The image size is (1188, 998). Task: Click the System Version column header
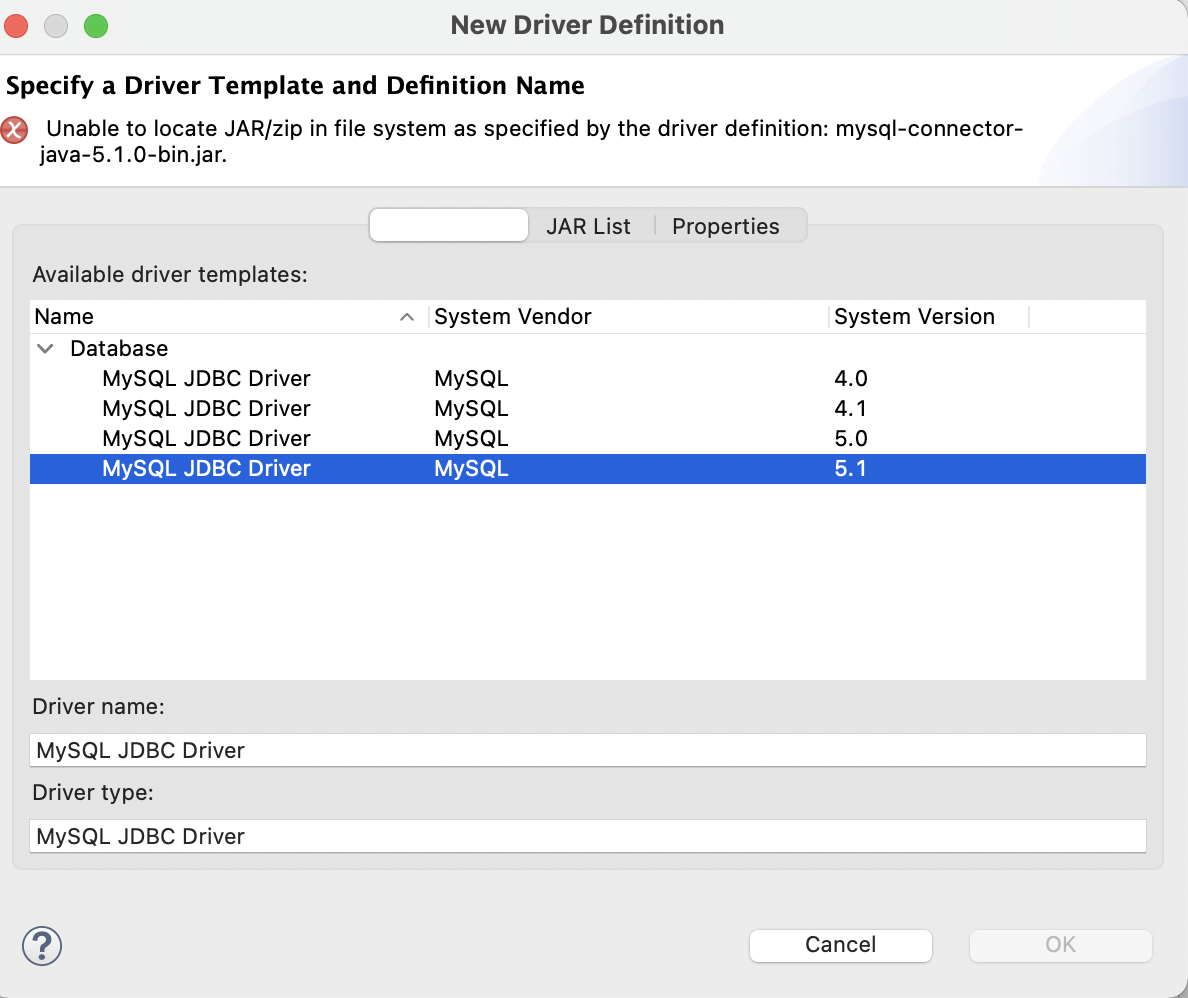pyautogui.click(x=929, y=317)
